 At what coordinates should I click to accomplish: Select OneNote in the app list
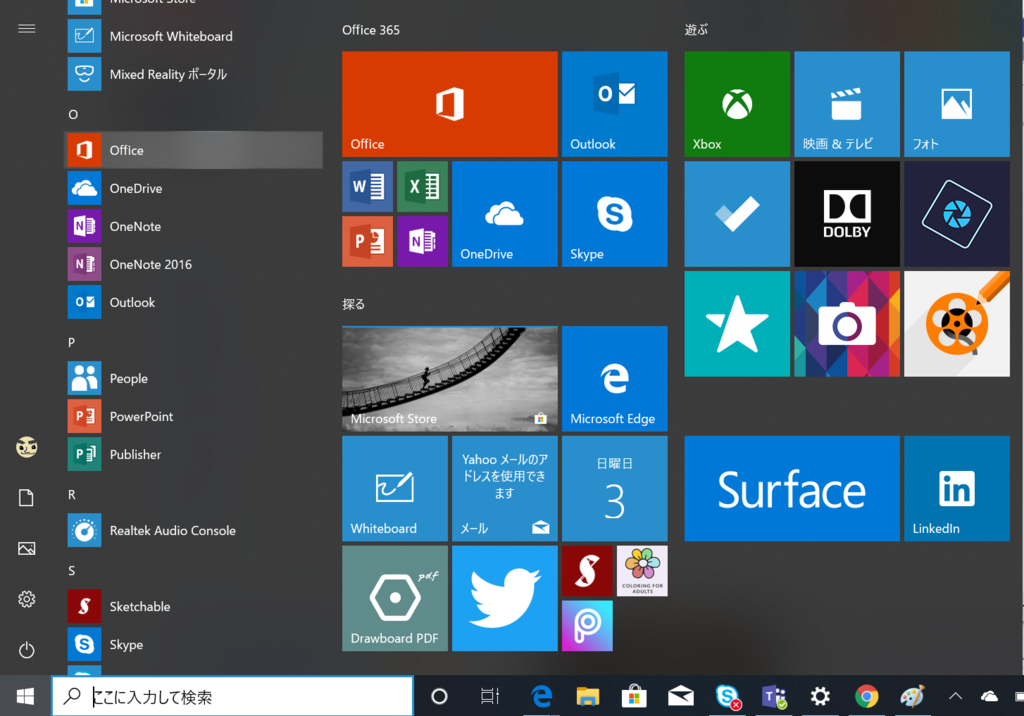(x=194, y=226)
